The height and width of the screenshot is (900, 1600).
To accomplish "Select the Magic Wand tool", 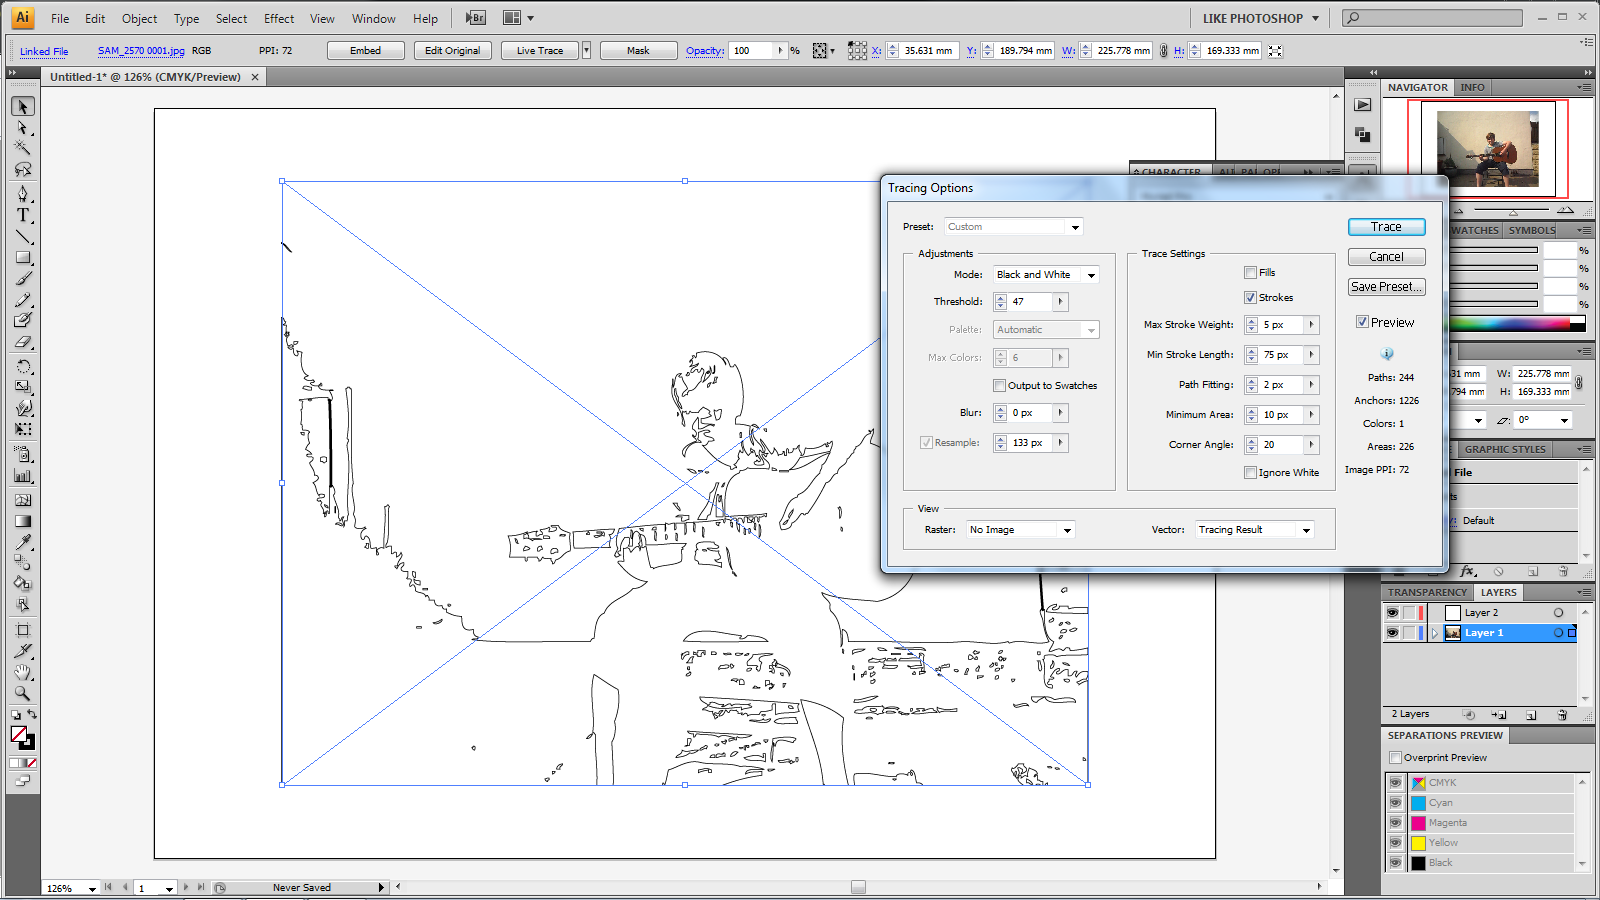I will [22, 147].
